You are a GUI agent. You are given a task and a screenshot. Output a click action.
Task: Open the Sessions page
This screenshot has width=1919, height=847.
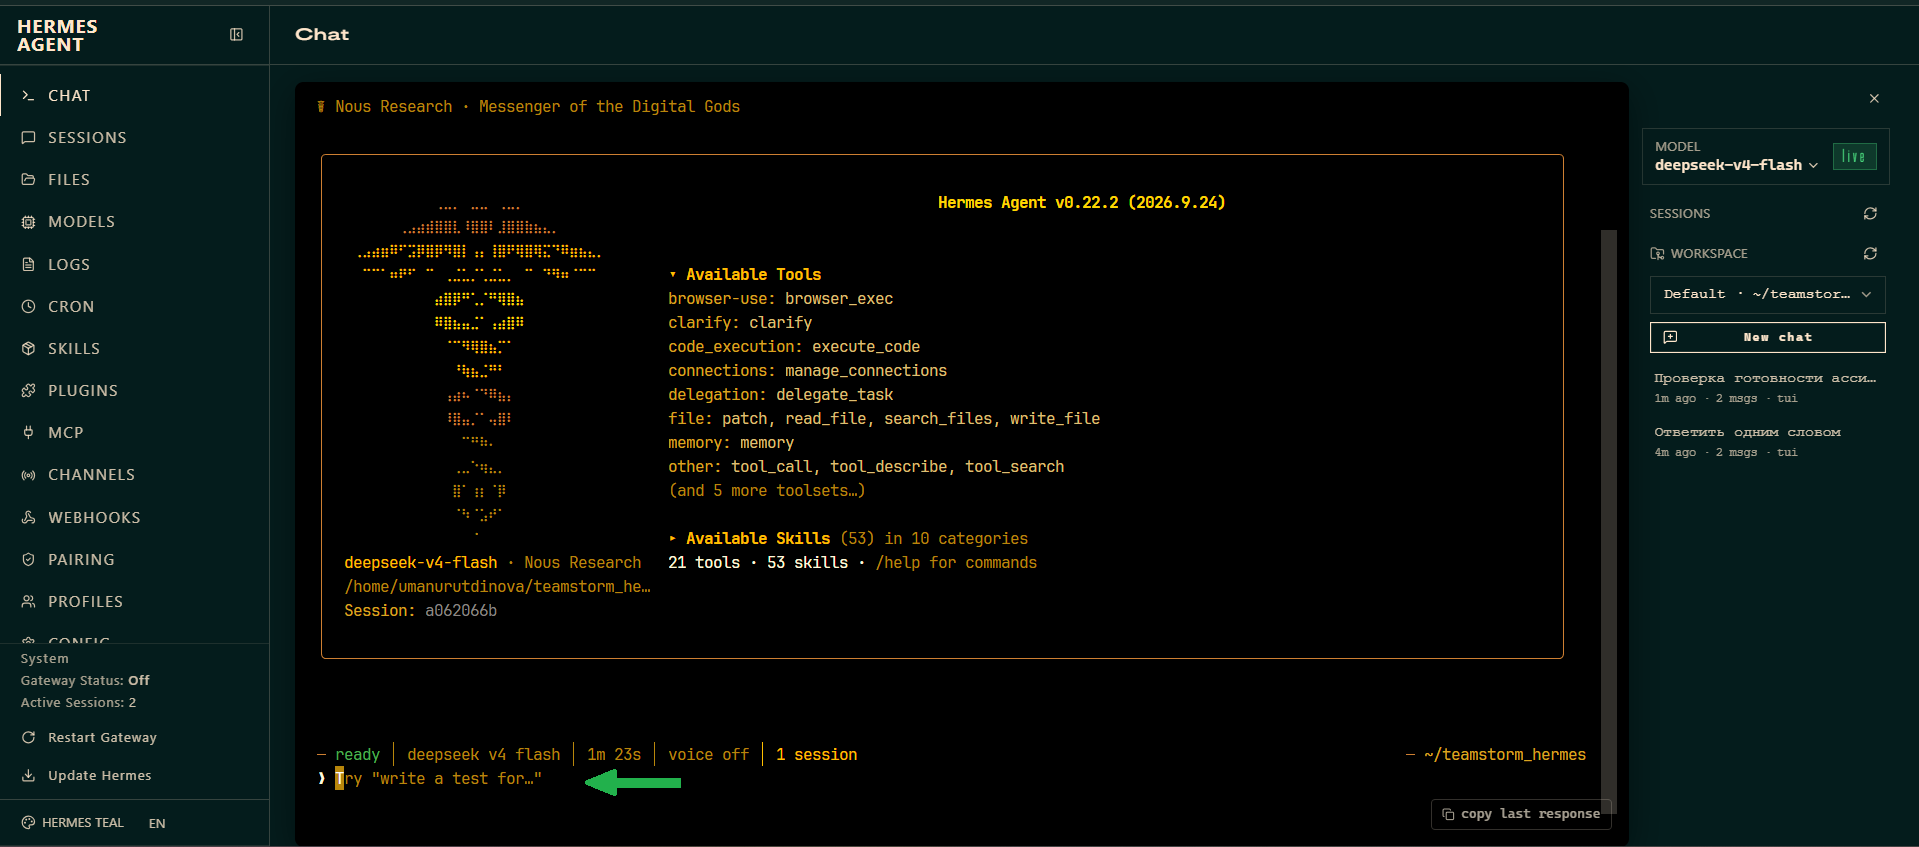[135, 138]
